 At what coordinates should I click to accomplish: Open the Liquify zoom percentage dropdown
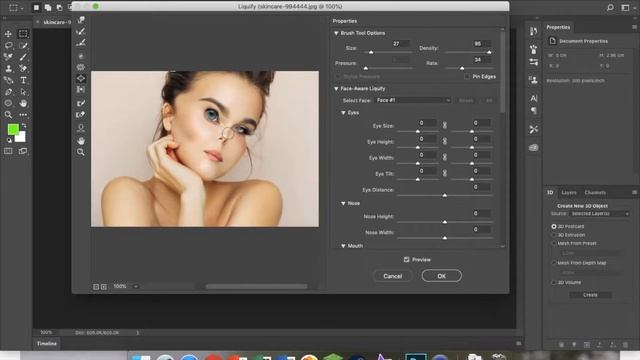136,287
